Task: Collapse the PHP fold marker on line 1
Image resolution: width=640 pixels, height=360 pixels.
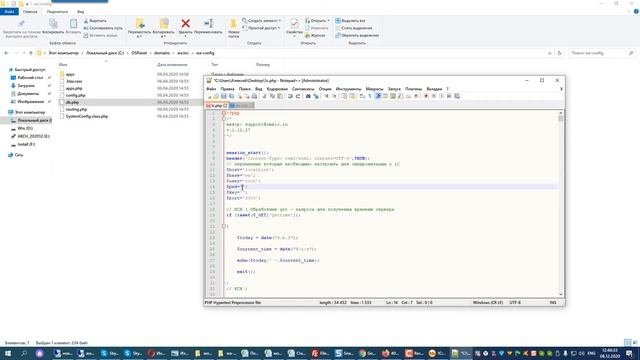Action: click(224, 113)
